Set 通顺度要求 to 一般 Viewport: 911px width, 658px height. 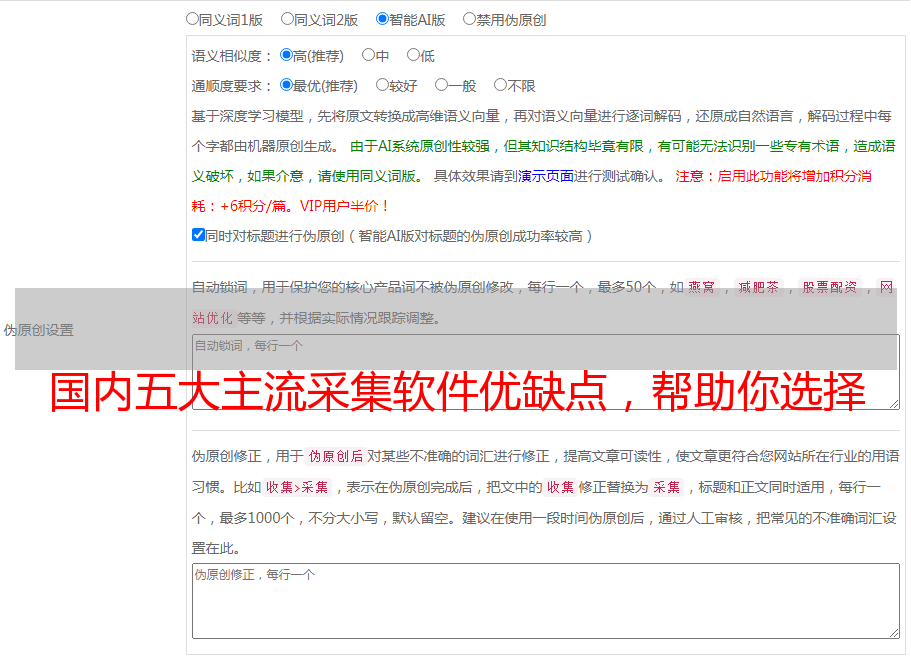[x=442, y=85]
